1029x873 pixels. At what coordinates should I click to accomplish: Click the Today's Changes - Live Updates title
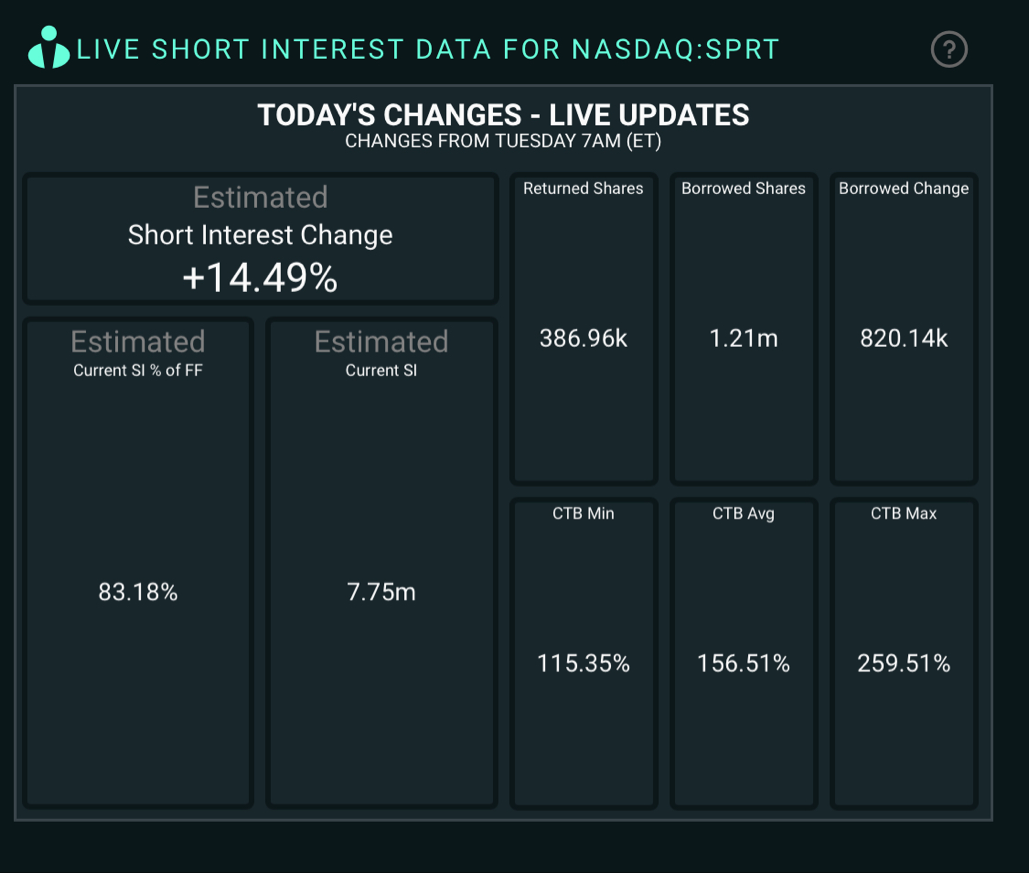pyautogui.click(x=503, y=115)
